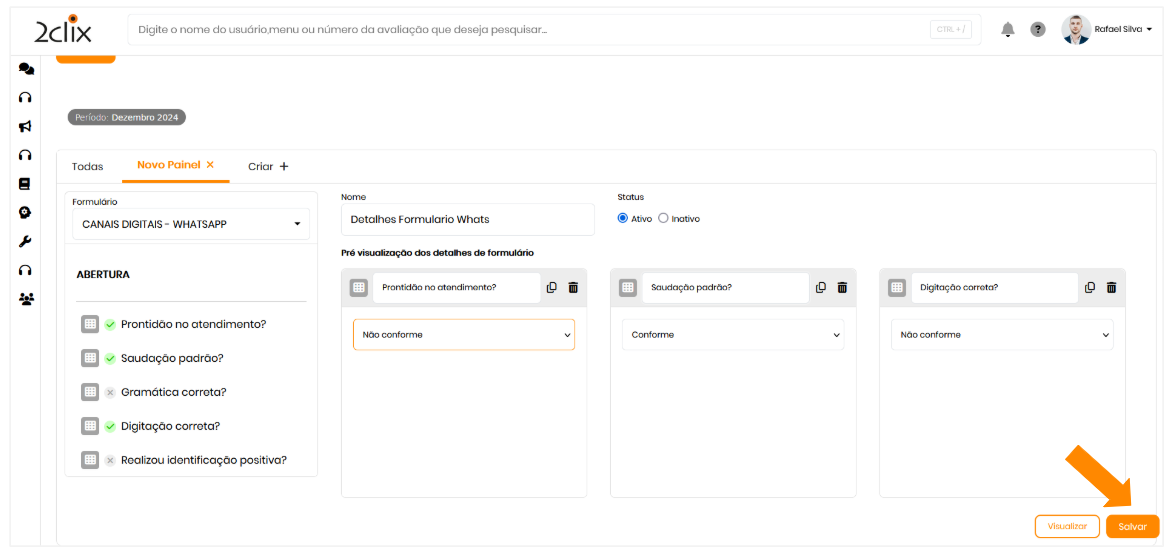Switch to the Todas tab
This screenshot has width=1173, height=558.
pyautogui.click(x=88, y=166)
